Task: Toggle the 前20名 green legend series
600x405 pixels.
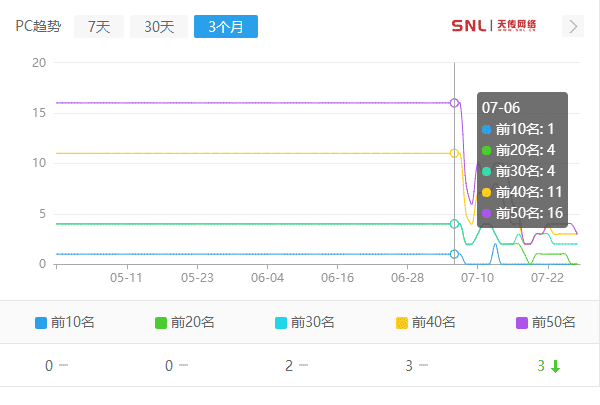Action: coord(185,322)
